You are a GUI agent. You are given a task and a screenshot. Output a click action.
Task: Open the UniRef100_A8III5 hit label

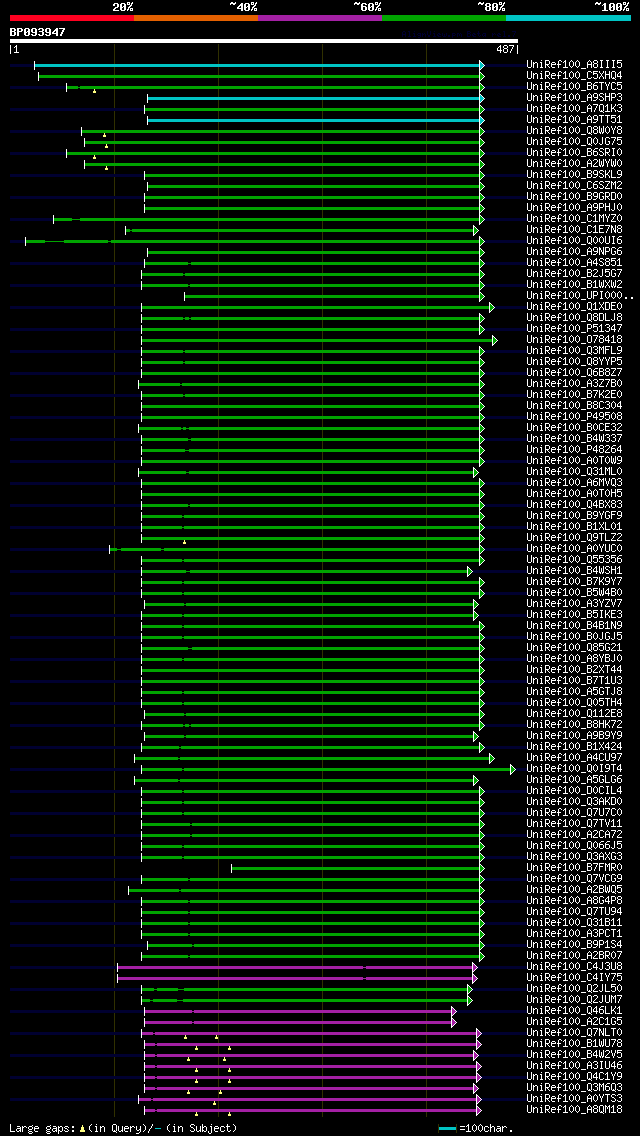tap(574, 64)
